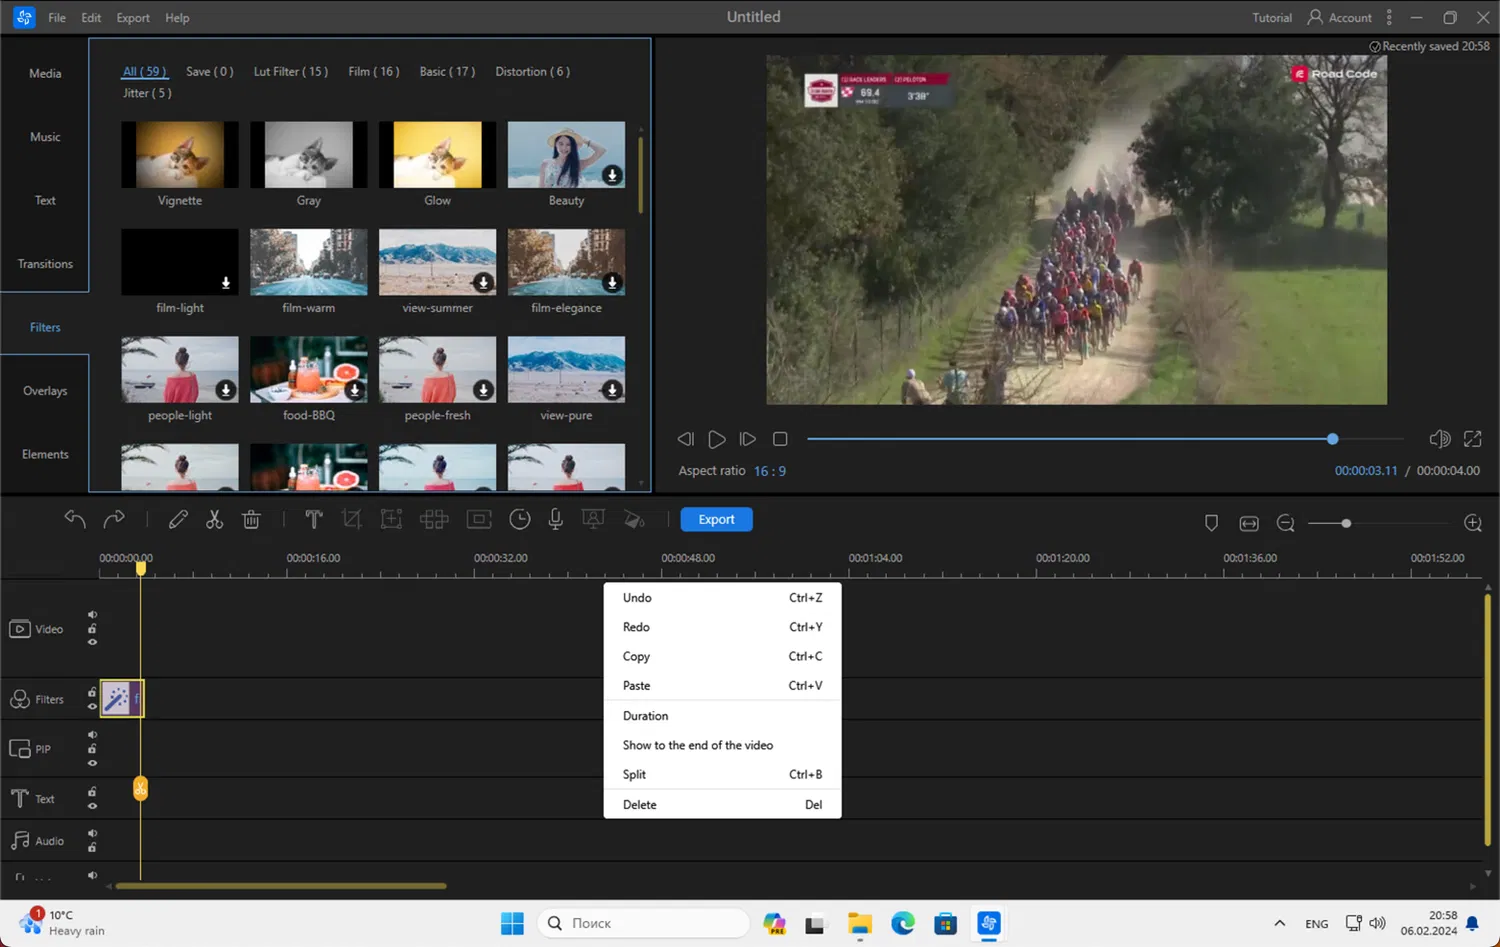Click the zoom-in magnifier on timeline
Viewport: 1500px width, 947px height.
(1472, 523)
